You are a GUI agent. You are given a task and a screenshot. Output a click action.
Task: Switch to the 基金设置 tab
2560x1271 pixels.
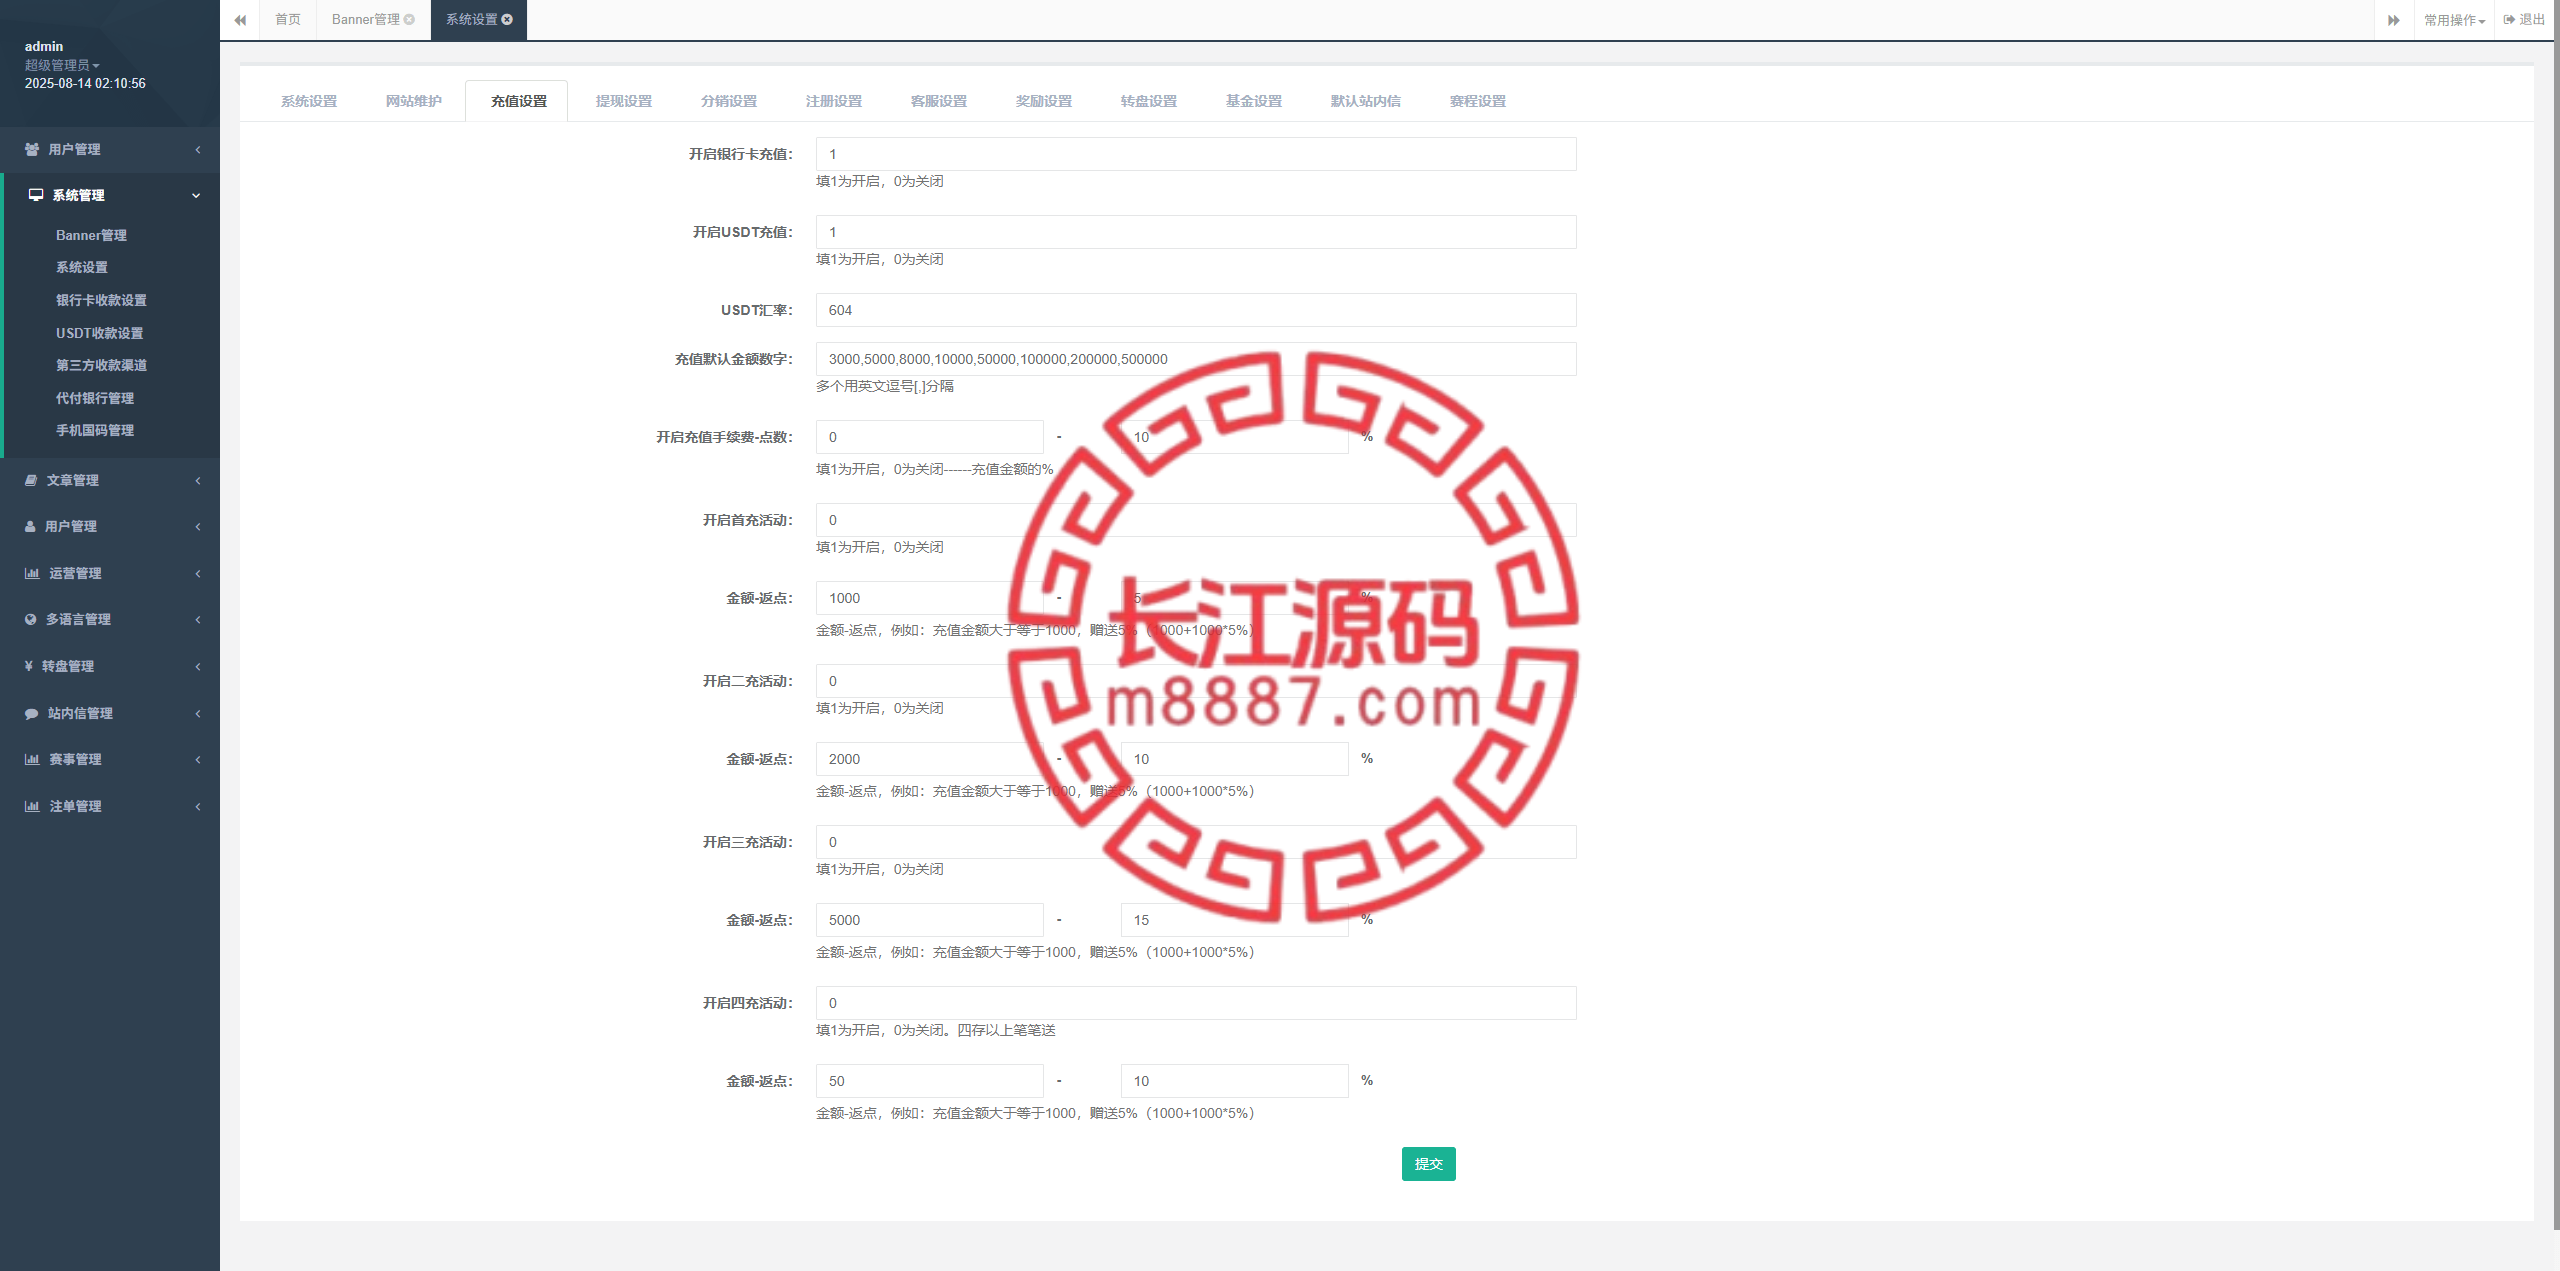coord(1254,101)
